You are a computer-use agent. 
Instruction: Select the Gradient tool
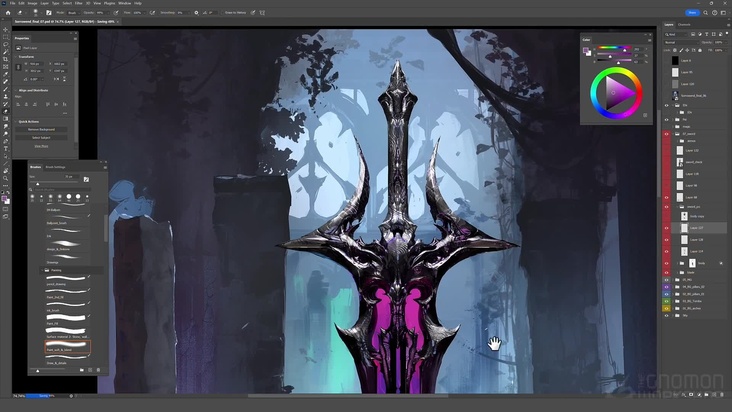(x=6, y=119)
